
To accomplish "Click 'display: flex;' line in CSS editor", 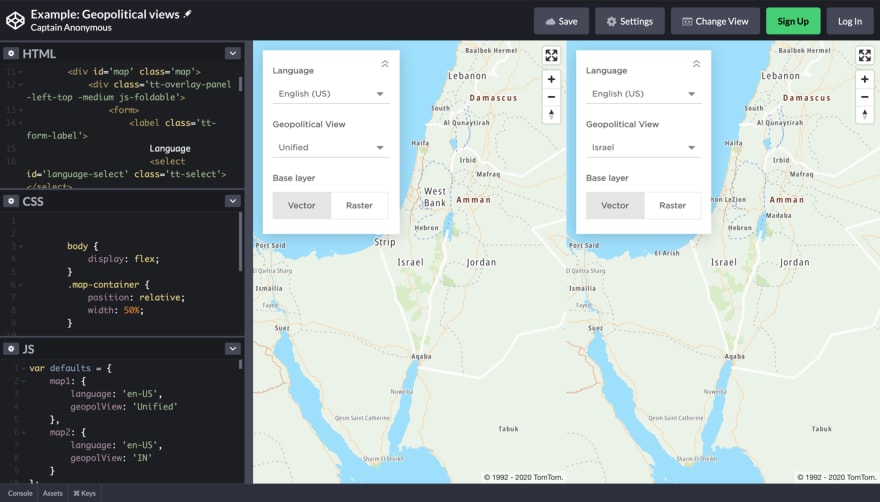I will pos(123,259).
